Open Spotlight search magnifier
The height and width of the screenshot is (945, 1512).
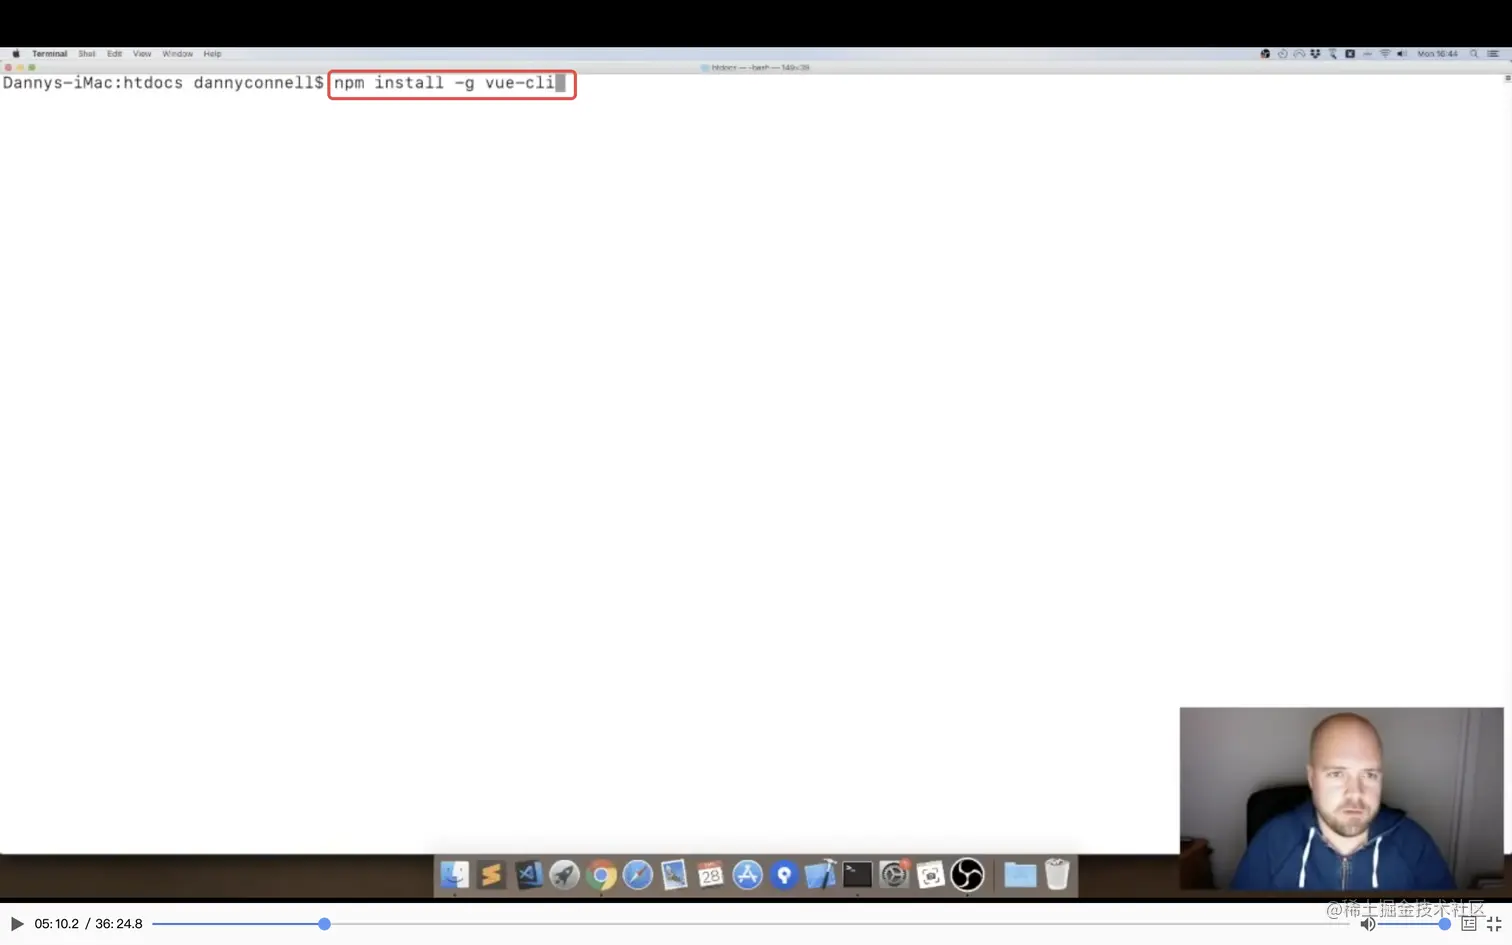point(1473,54)
